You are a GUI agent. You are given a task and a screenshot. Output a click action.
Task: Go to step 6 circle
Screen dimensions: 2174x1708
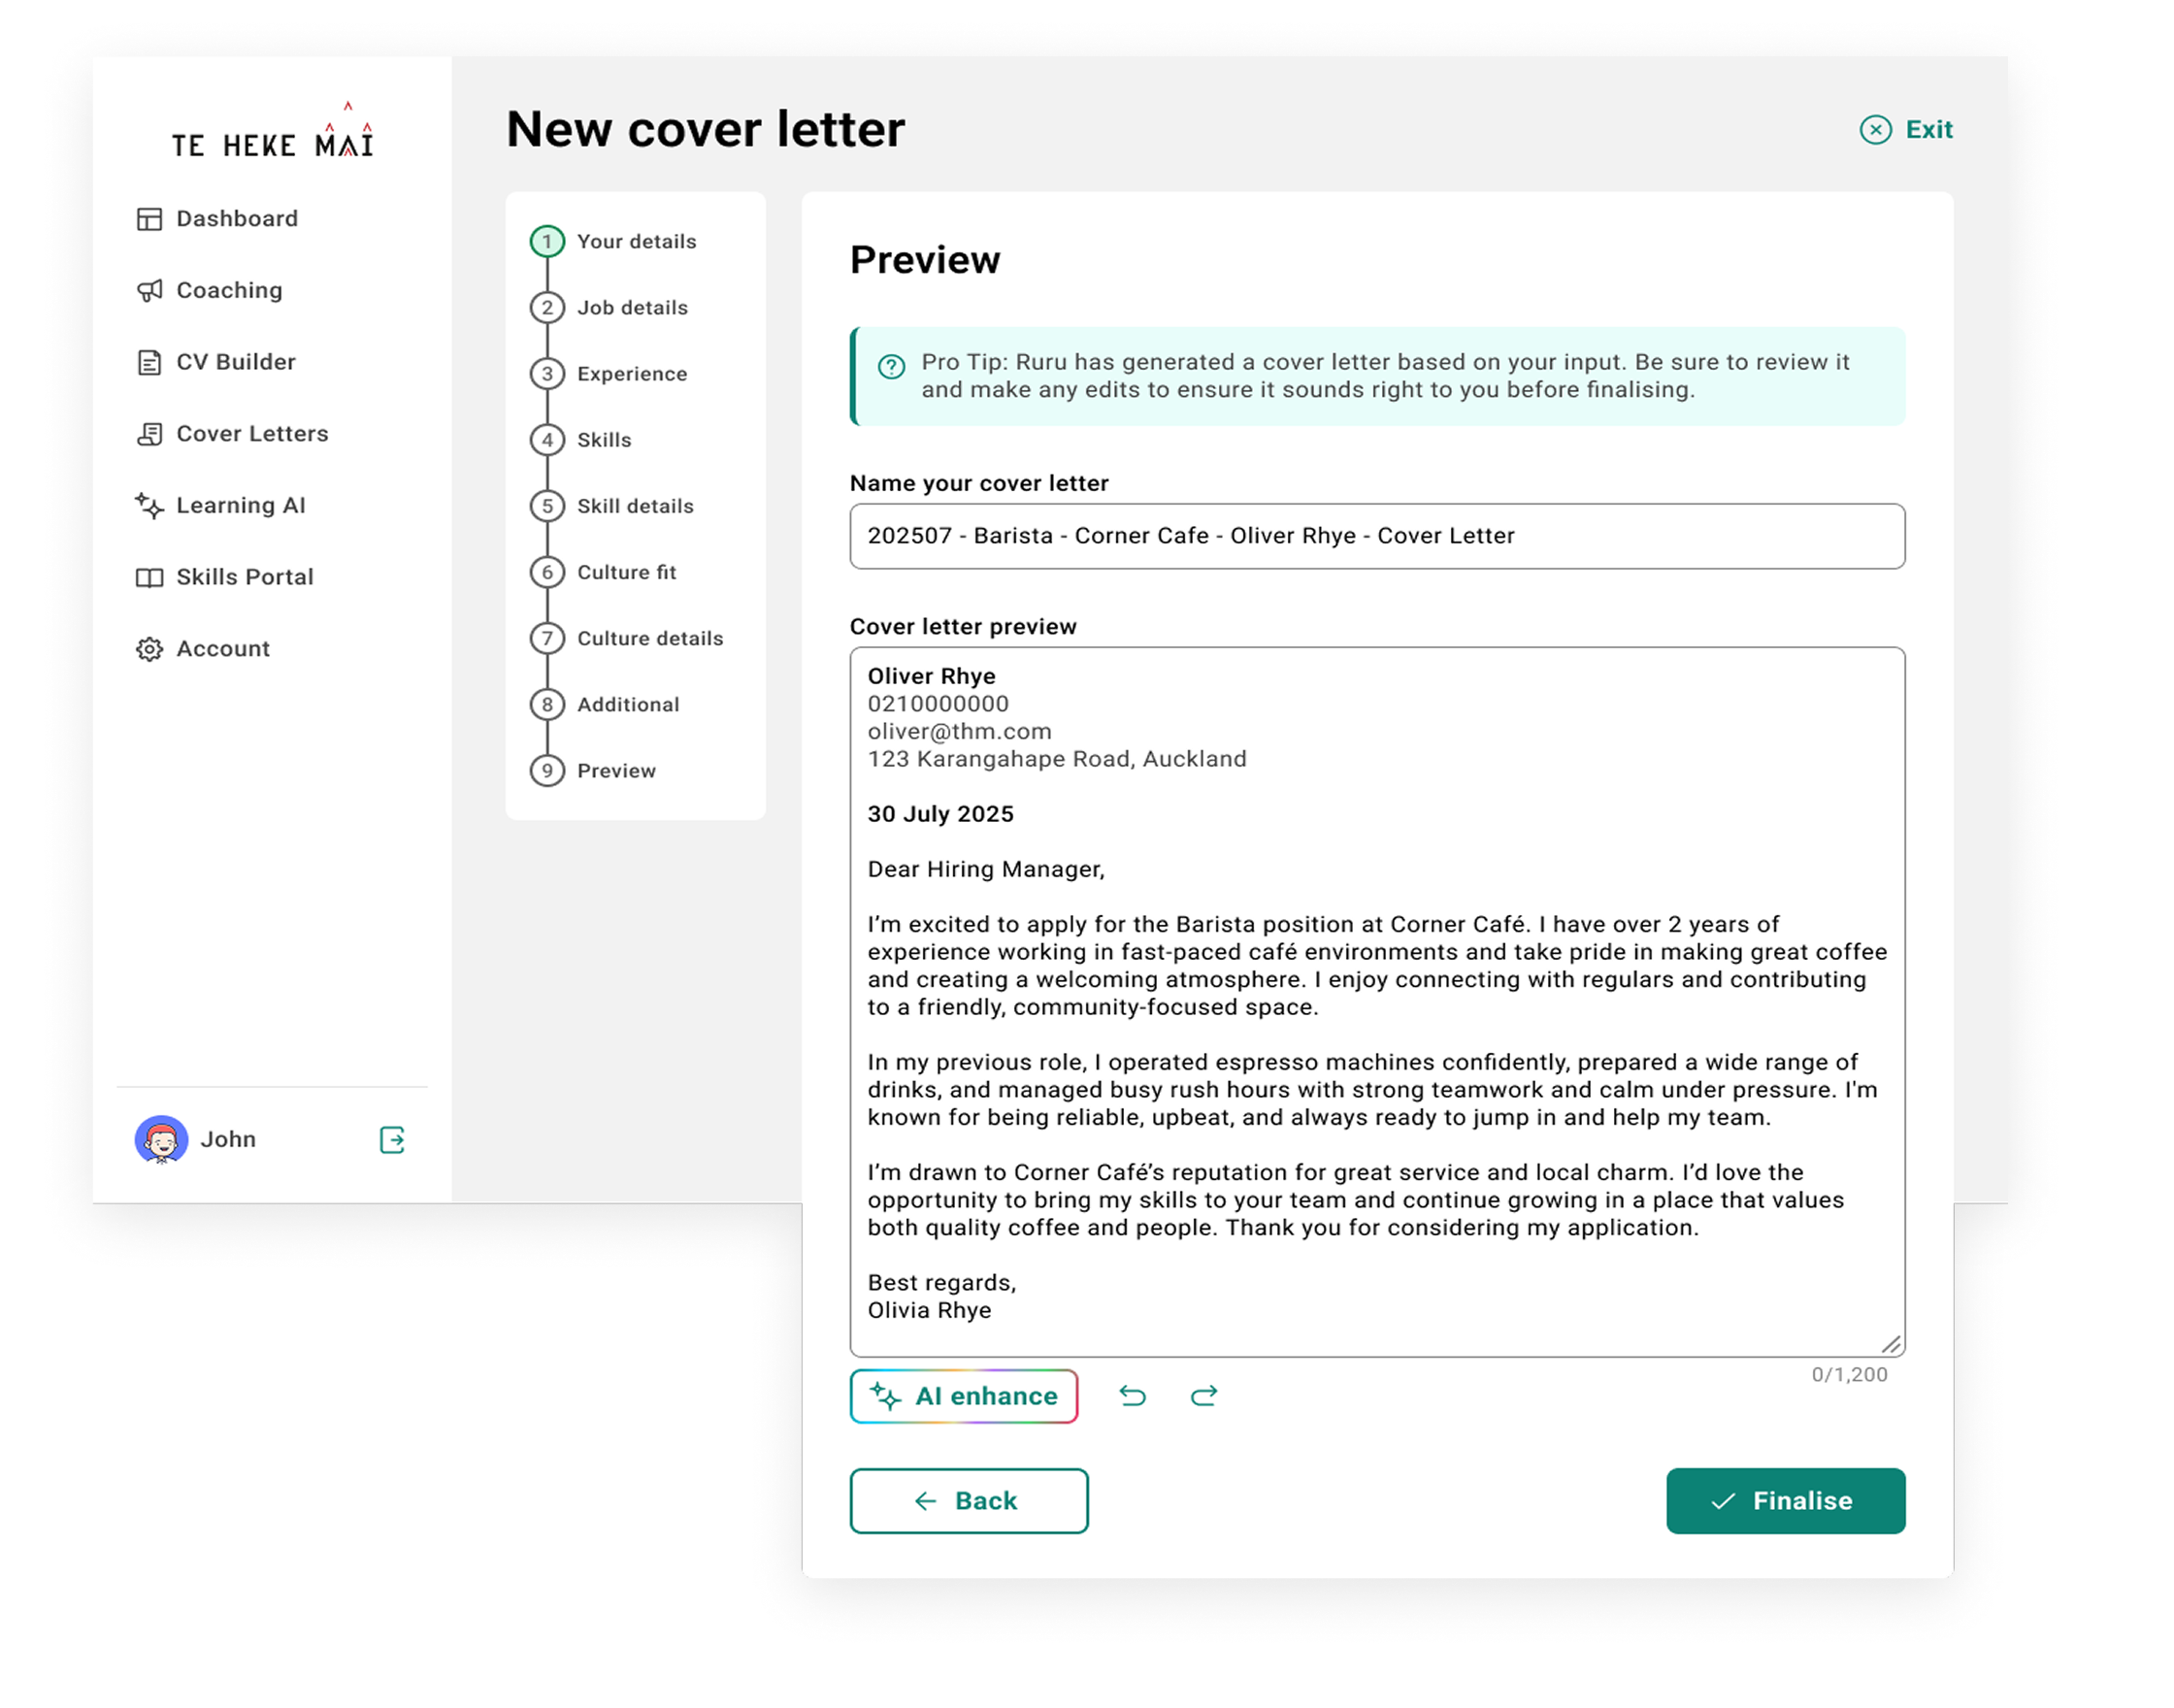(547, 572)
